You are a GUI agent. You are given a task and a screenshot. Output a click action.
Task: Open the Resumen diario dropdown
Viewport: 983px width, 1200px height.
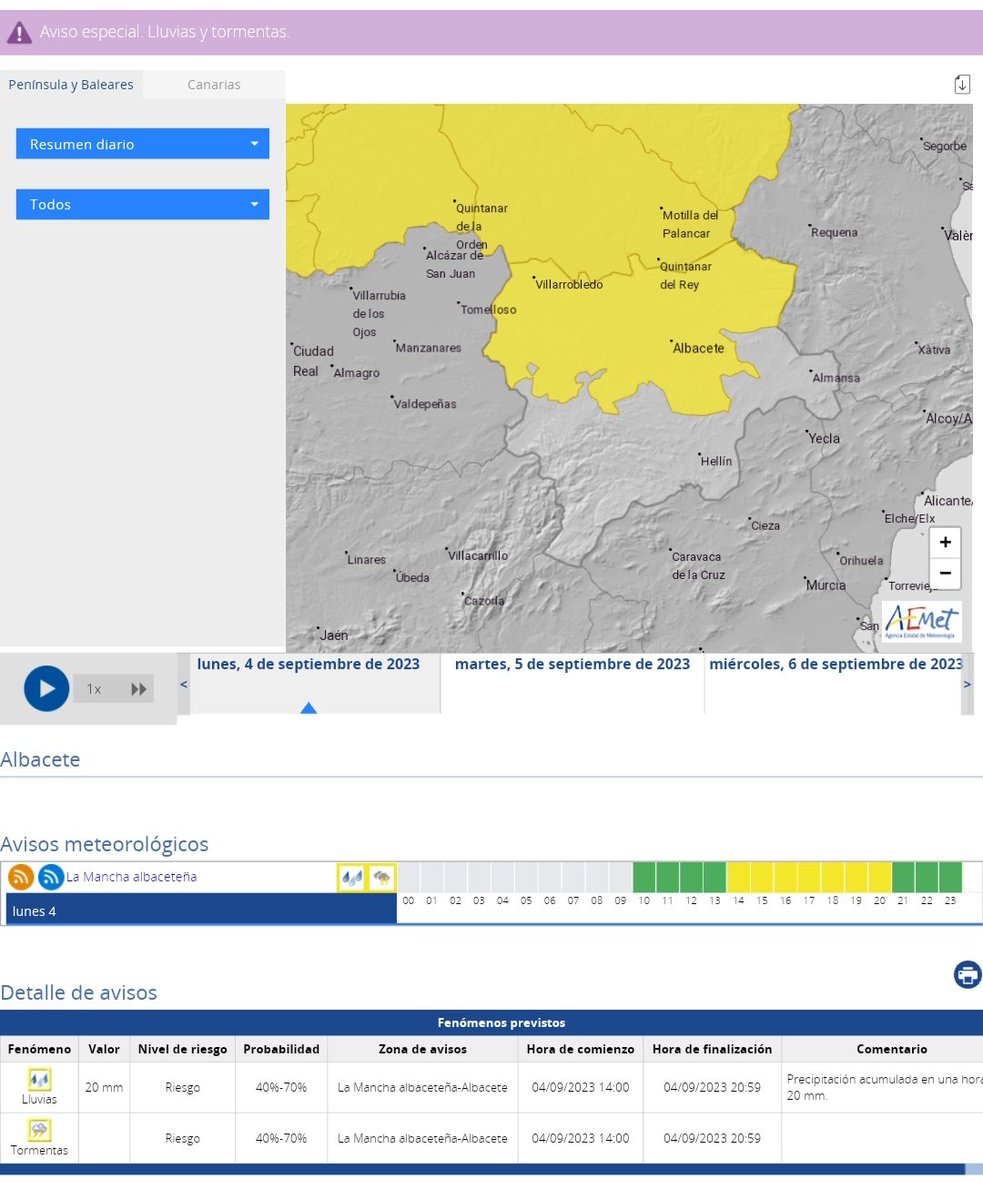coord(142,144)
